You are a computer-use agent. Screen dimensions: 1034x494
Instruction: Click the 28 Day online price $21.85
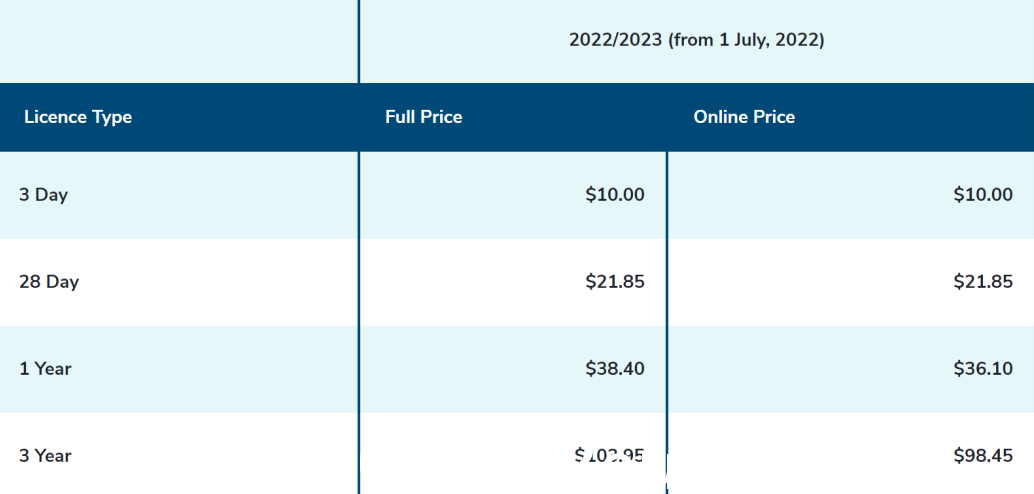pos(982,282)
